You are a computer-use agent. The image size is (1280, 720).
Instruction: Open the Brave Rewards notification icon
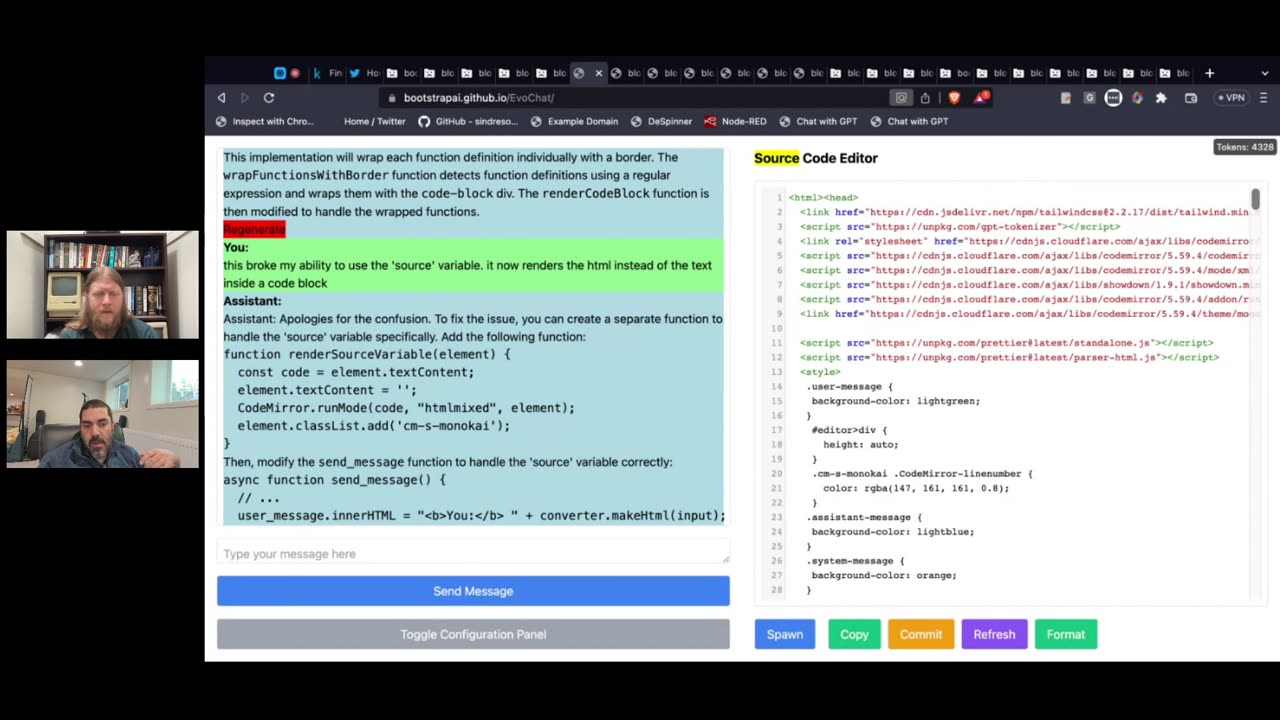(982, 98)
